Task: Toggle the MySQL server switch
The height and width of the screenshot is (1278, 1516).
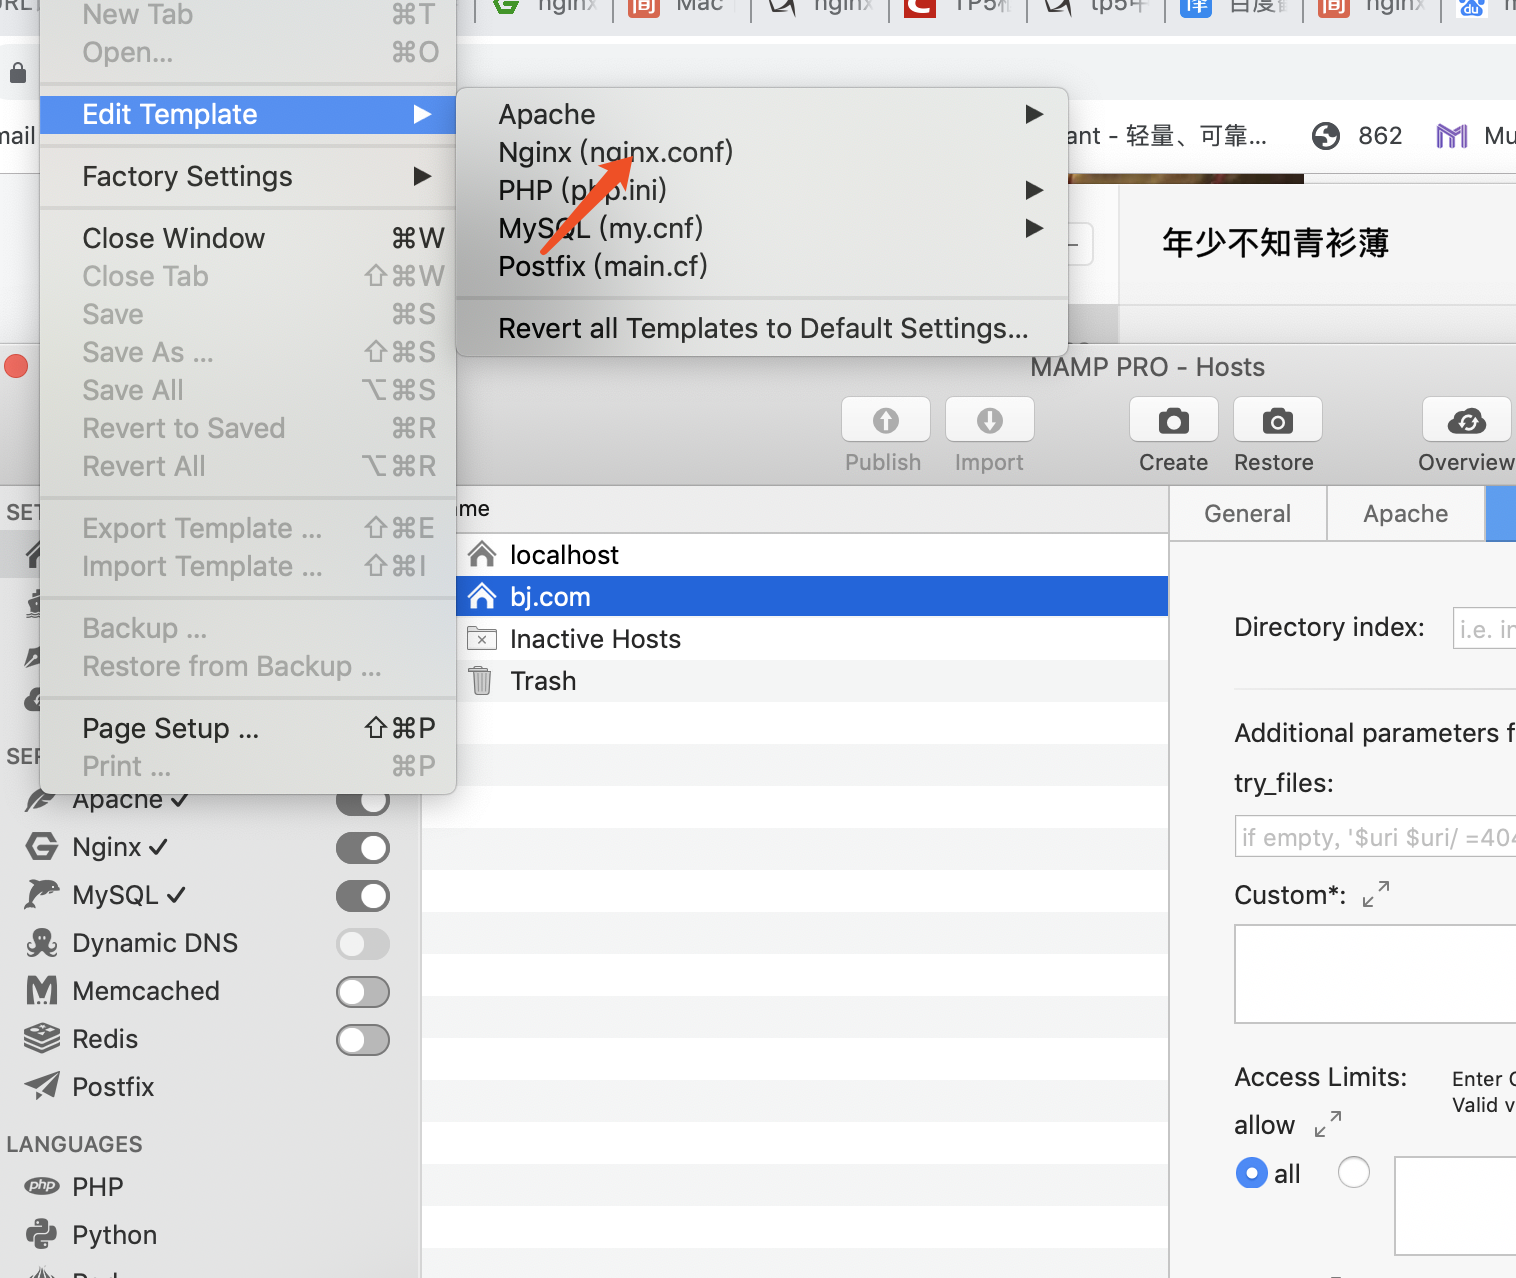Action: pos(363,896)
